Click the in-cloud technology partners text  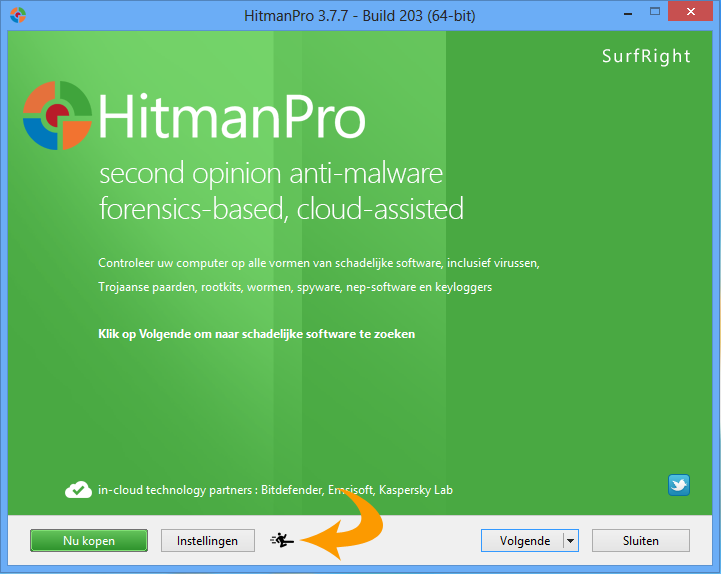[275, 490]
